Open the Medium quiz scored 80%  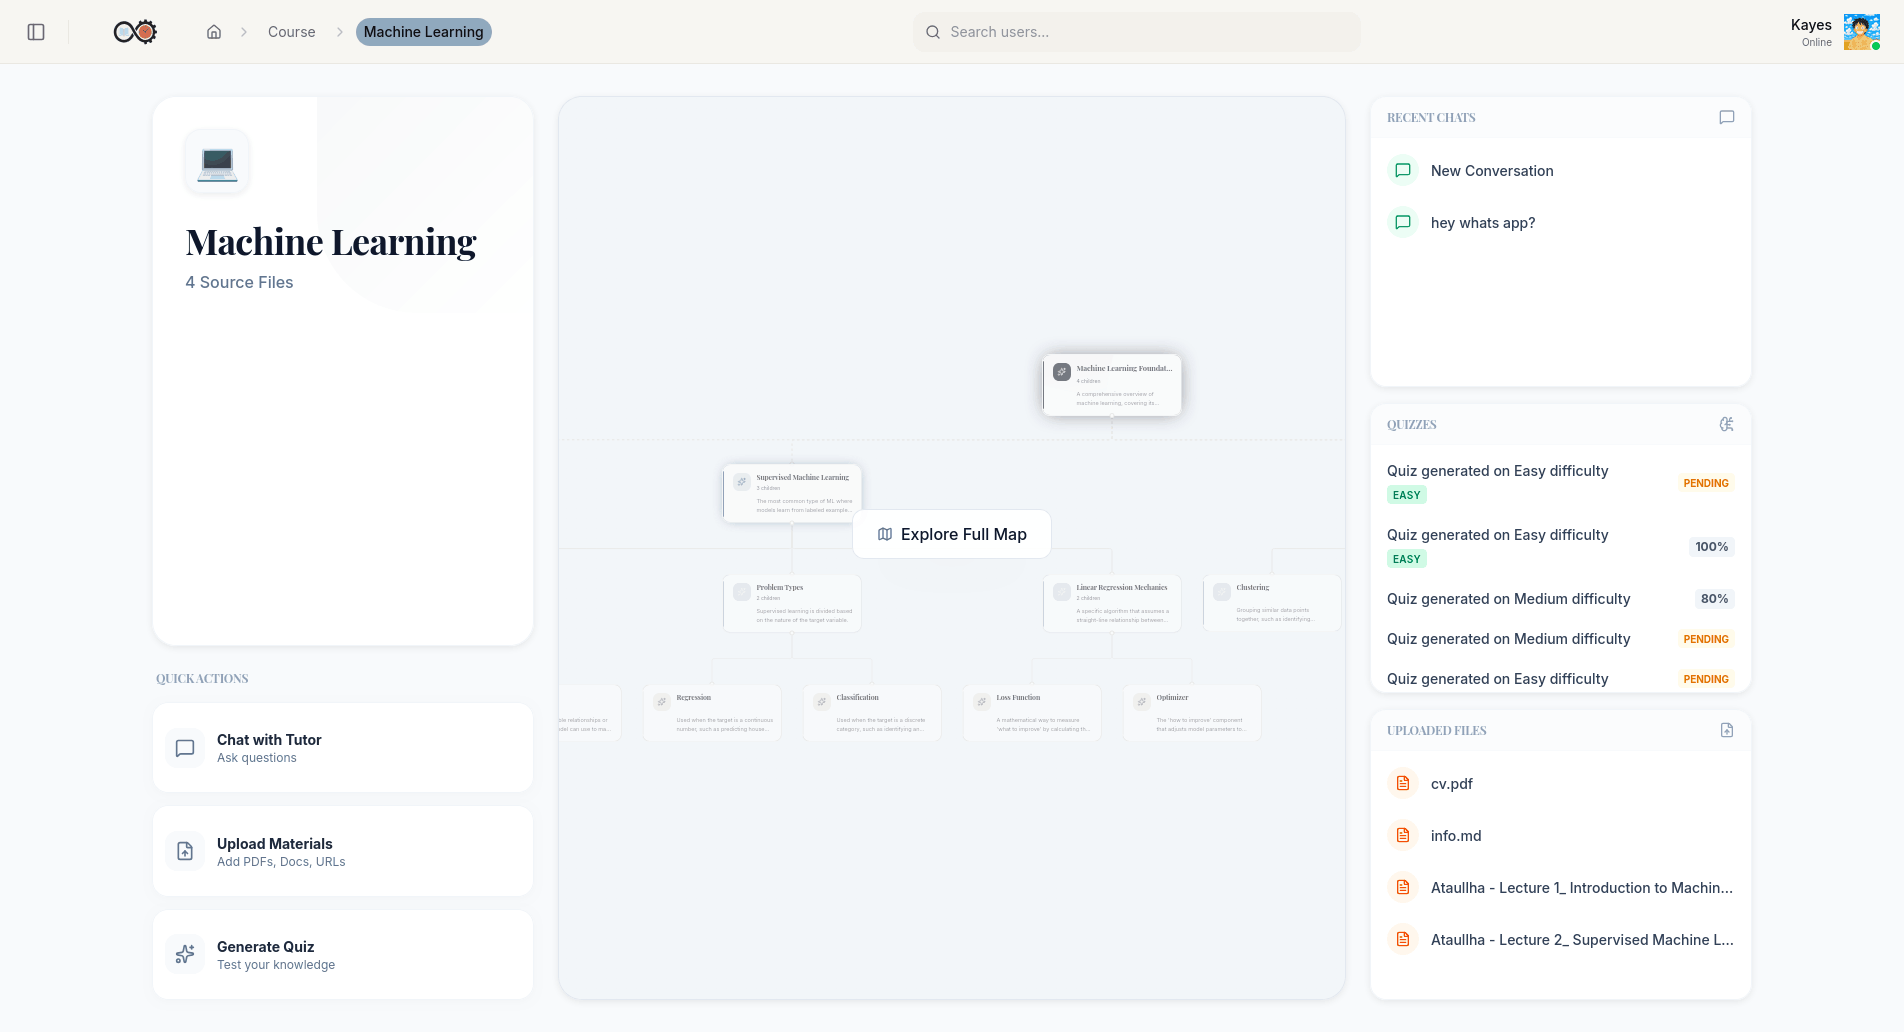click(1560, 599)
